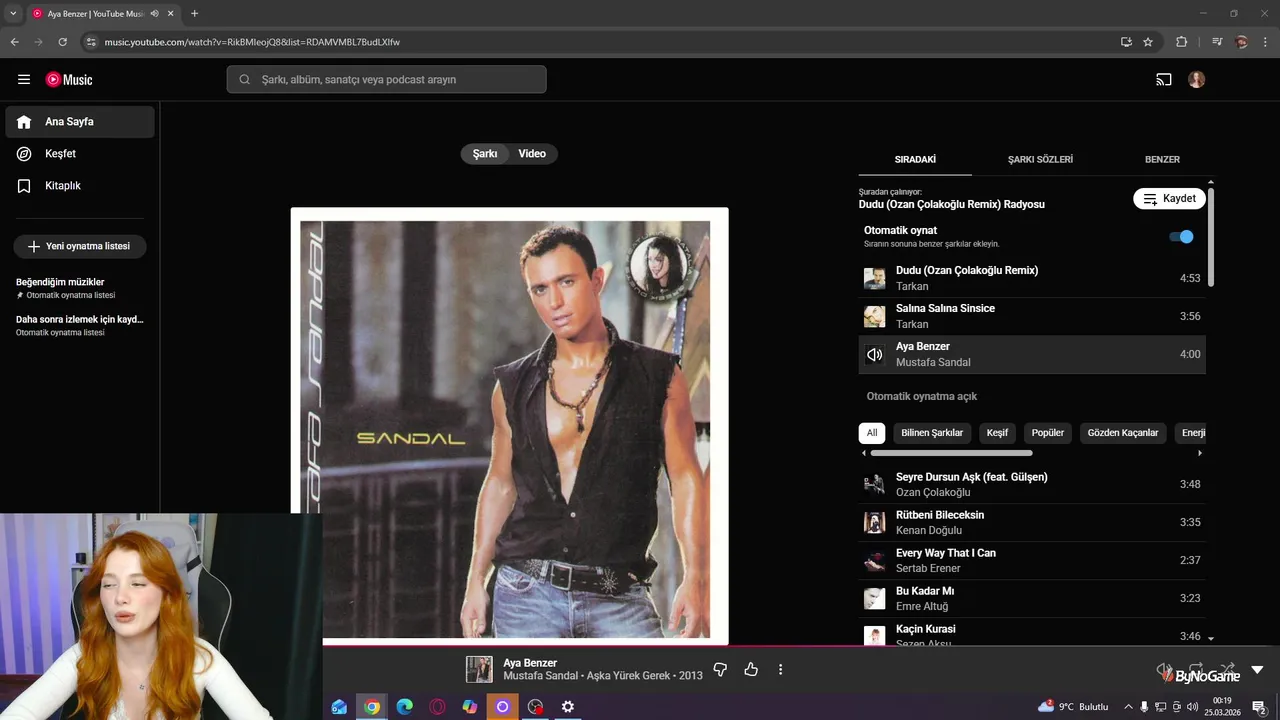The height and width of the screenshot is (720, 1280).
Task: Click install app icon in address bar
Action: point(1126,42)
